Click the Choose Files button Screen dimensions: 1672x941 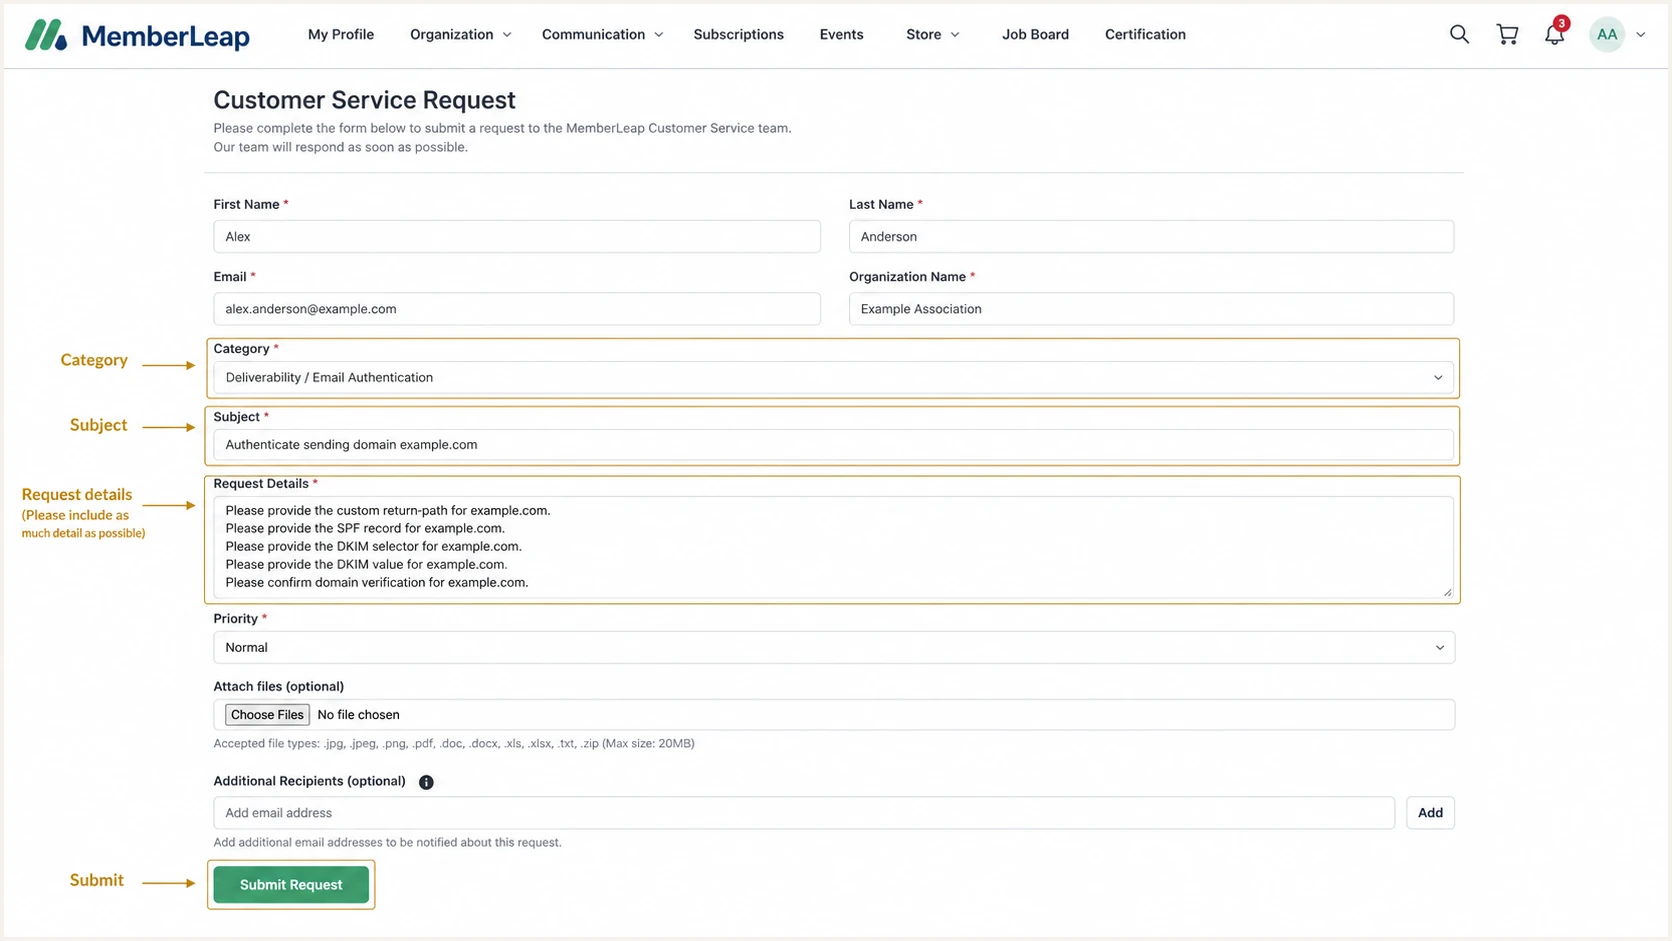(267, 715)
